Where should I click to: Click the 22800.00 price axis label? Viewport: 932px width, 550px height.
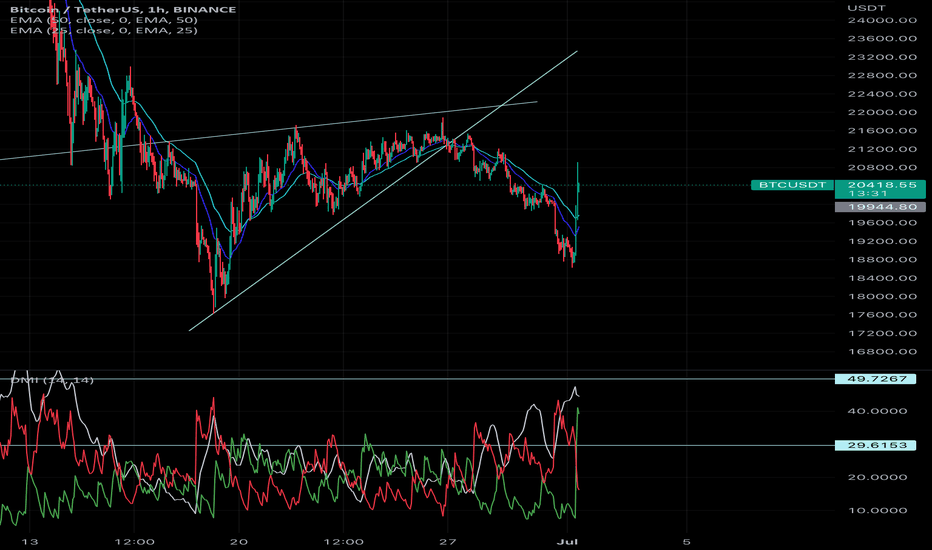pyautogui.click(x=882, y=76)
